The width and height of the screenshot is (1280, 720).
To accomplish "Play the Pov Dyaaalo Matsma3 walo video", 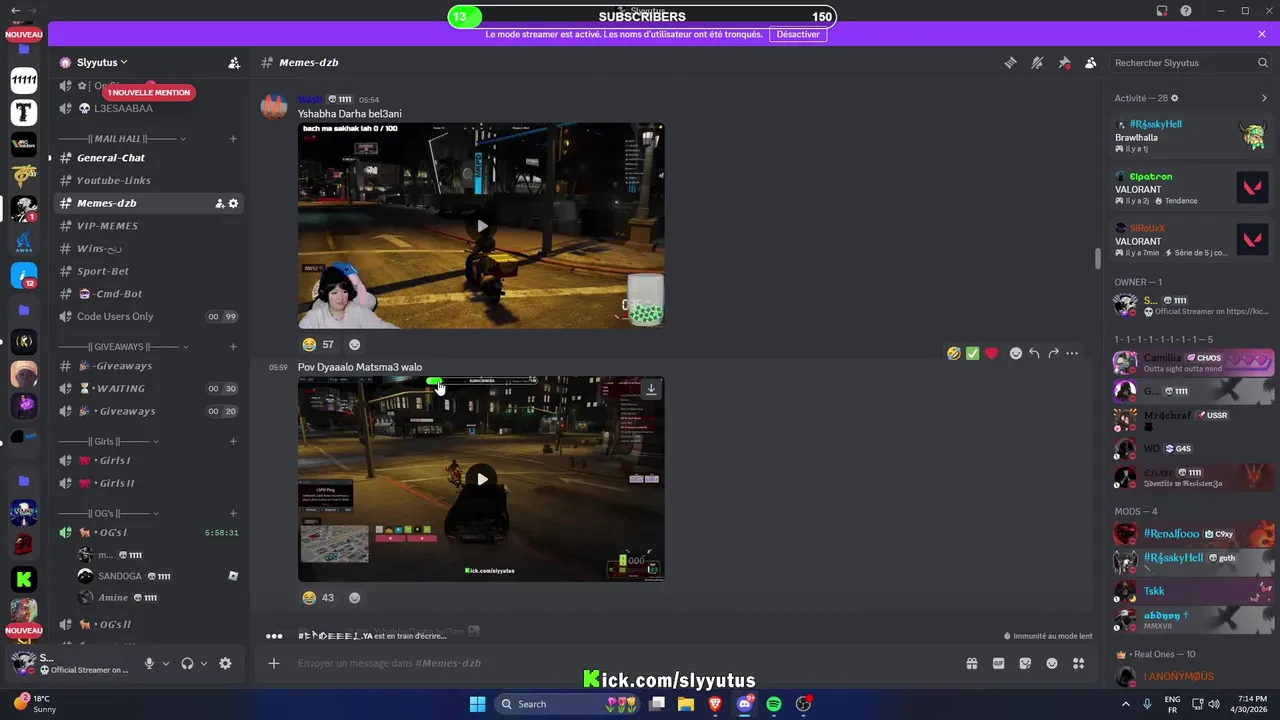I will click(x=482, y=479).
